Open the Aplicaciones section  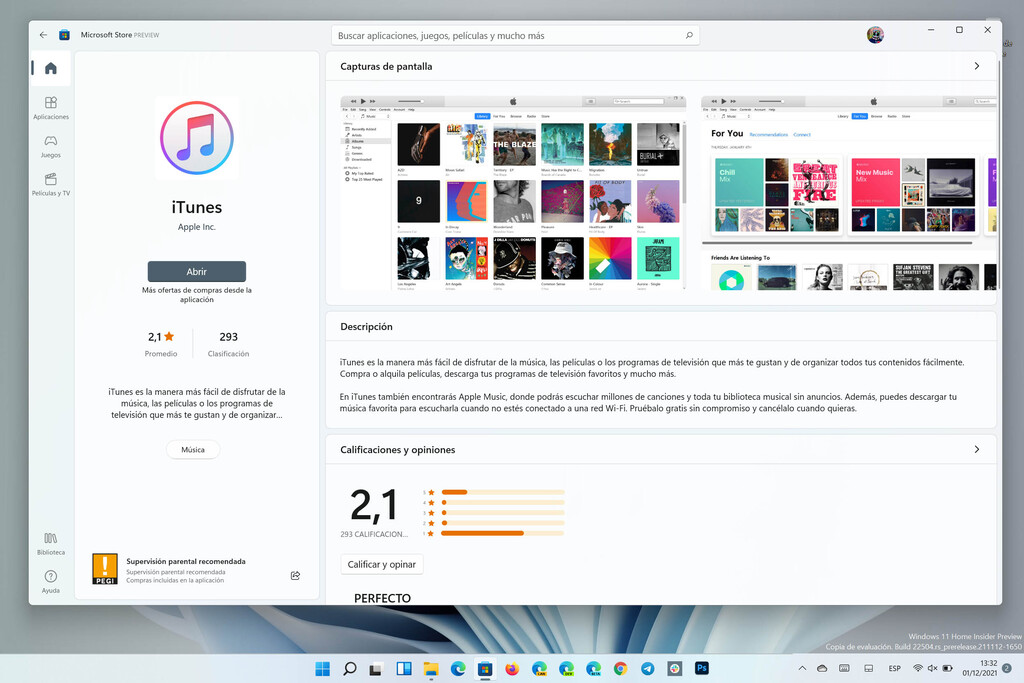point(51,108)
